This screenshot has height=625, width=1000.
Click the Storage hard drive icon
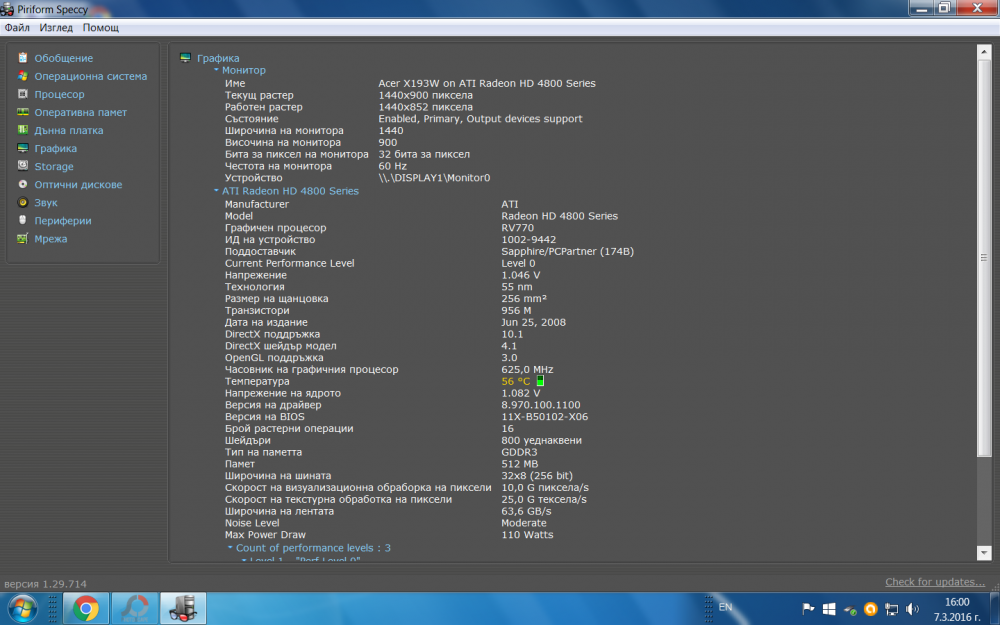click(x=23, y=166)
